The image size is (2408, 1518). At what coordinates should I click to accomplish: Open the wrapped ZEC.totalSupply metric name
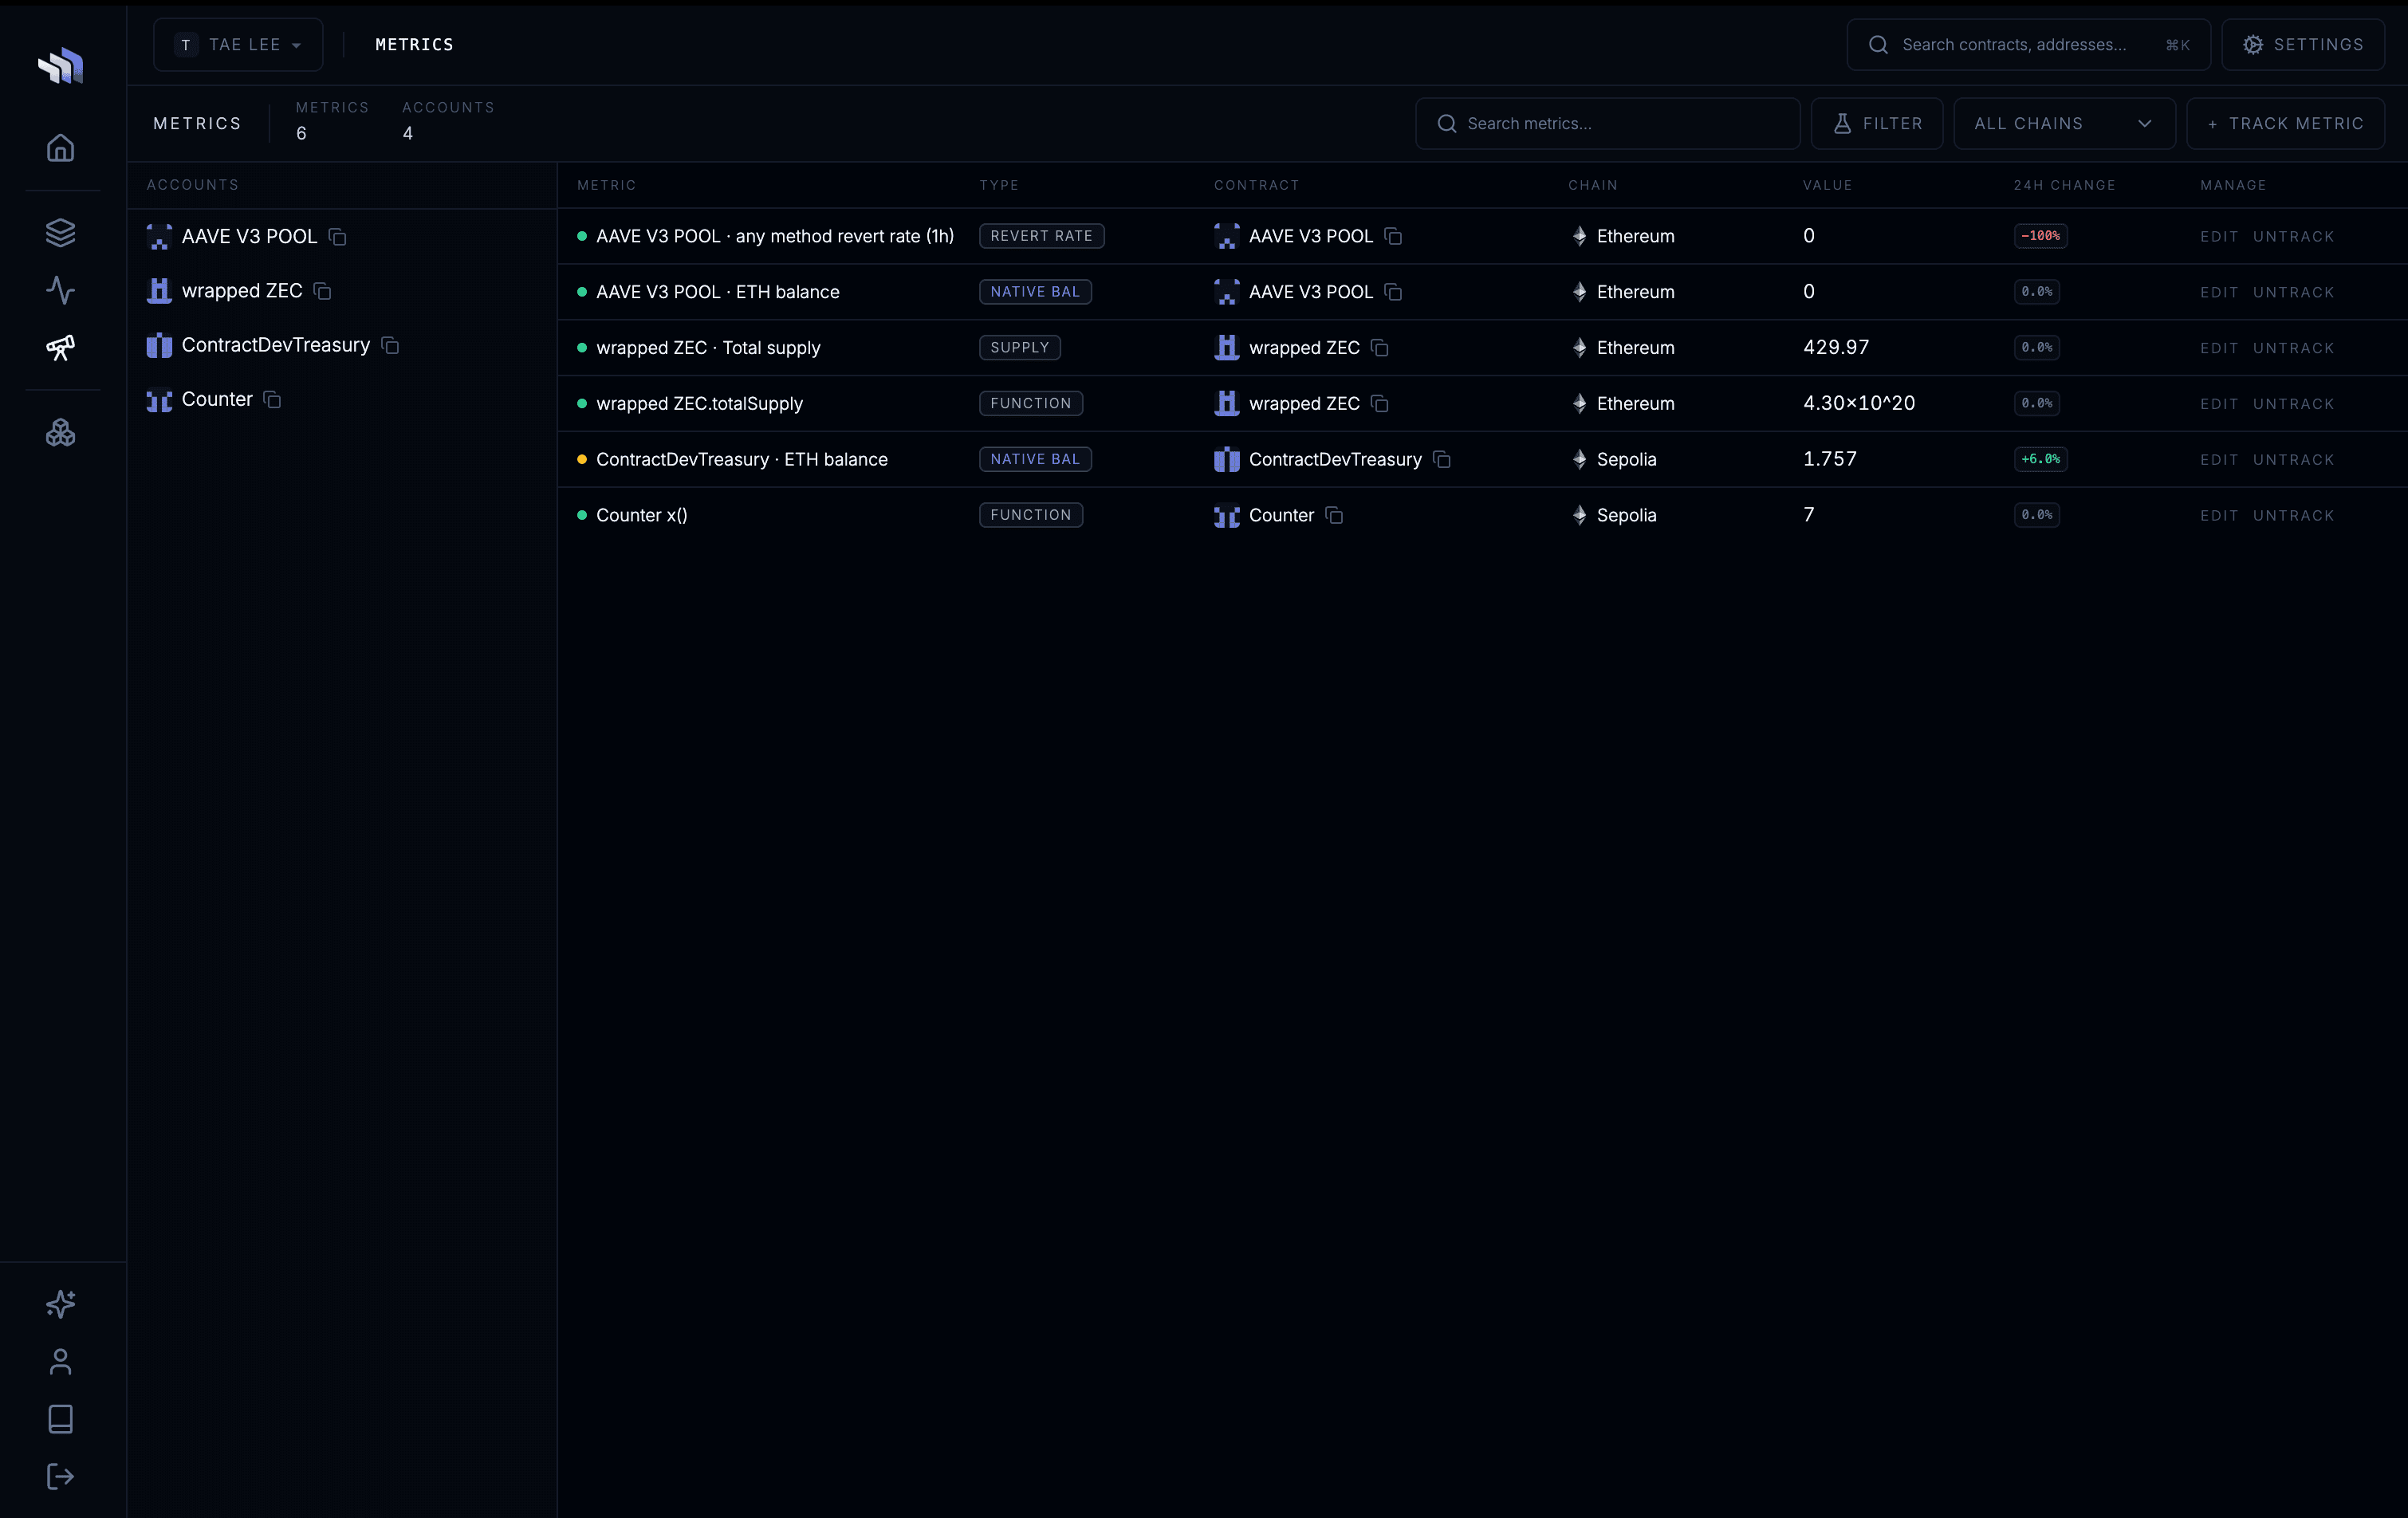(x=699, y=404)
